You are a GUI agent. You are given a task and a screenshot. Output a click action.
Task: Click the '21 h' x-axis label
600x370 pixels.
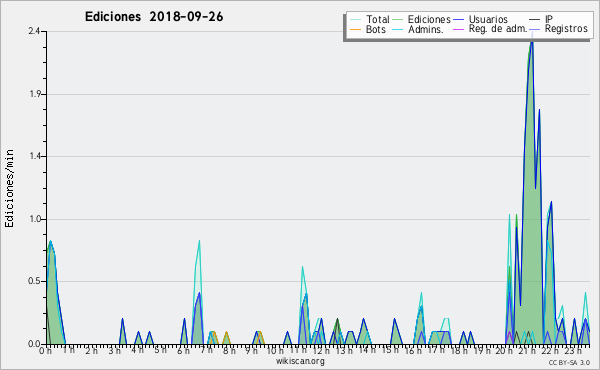coord(527,351)
